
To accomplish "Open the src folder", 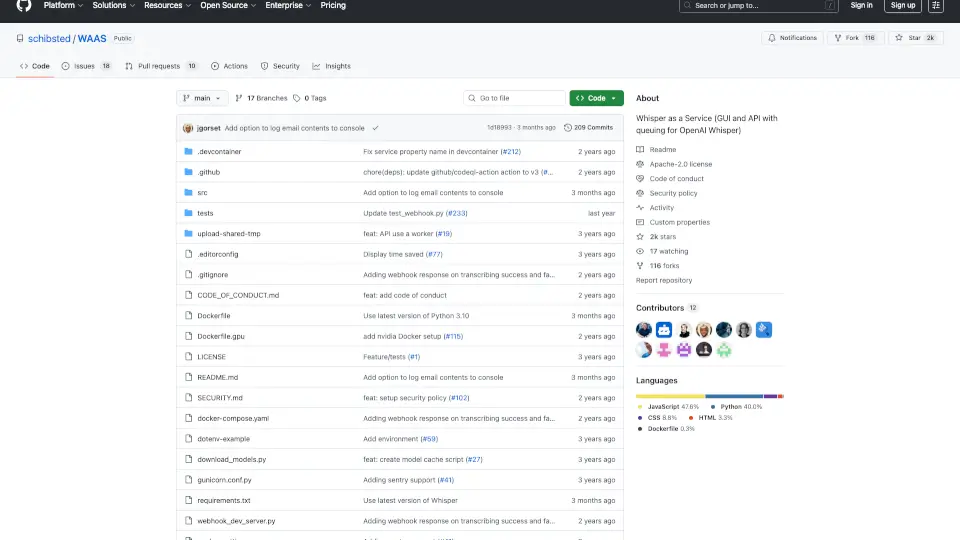I will (203, 192).
